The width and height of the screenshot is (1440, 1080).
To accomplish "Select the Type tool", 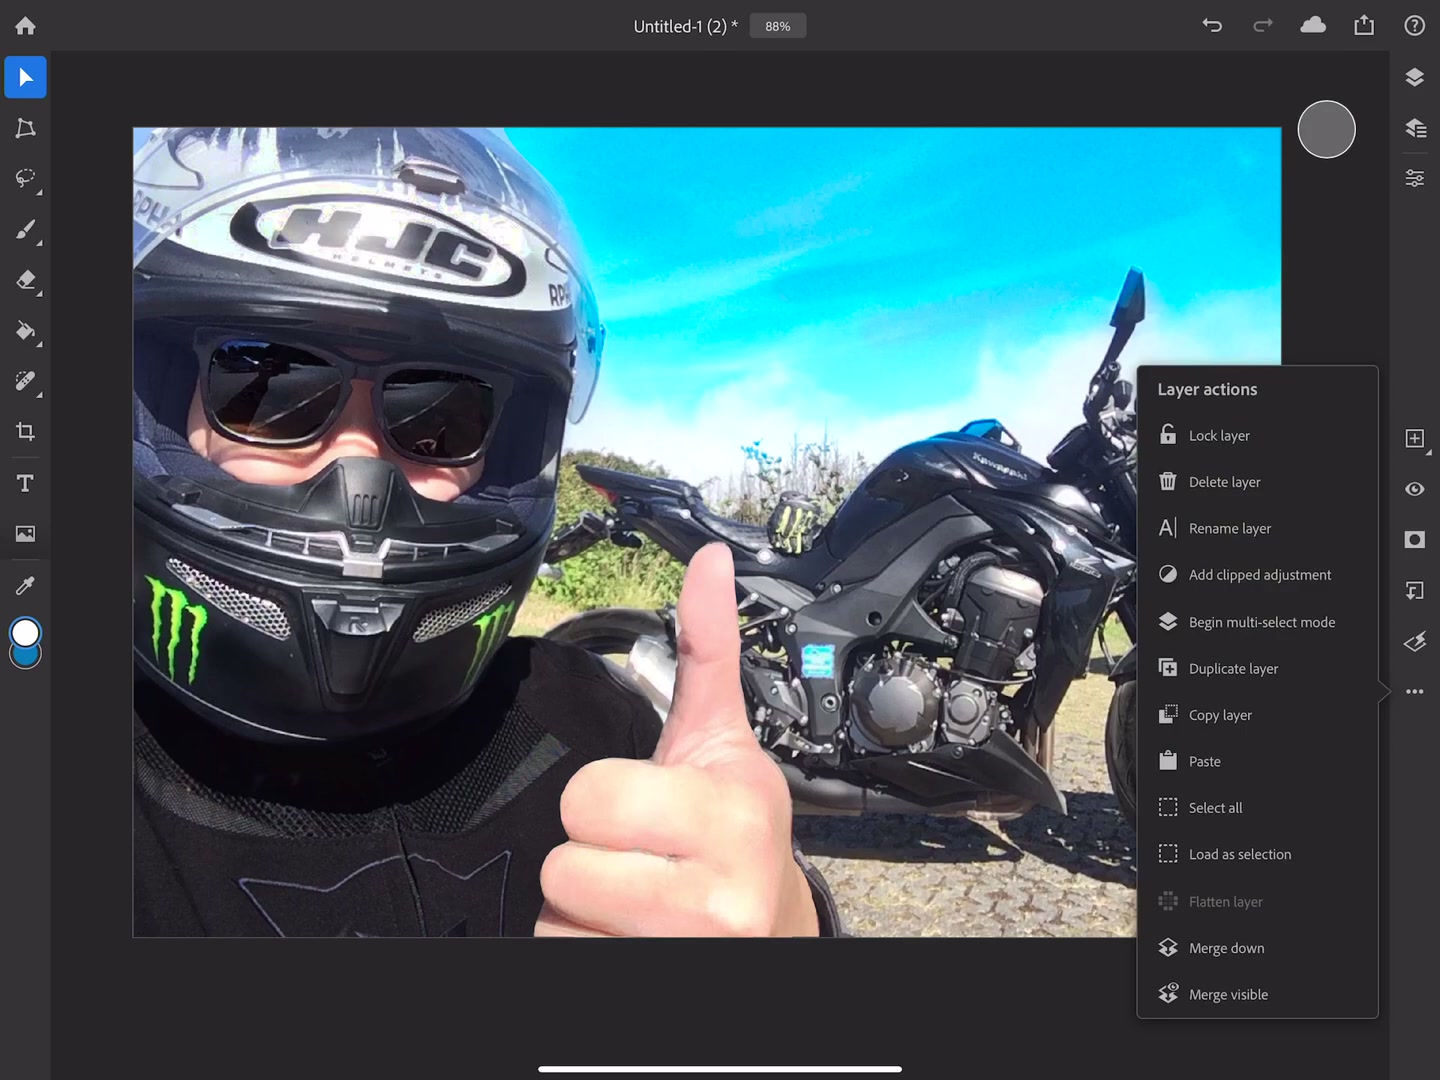I will click(x=25, y=483).
